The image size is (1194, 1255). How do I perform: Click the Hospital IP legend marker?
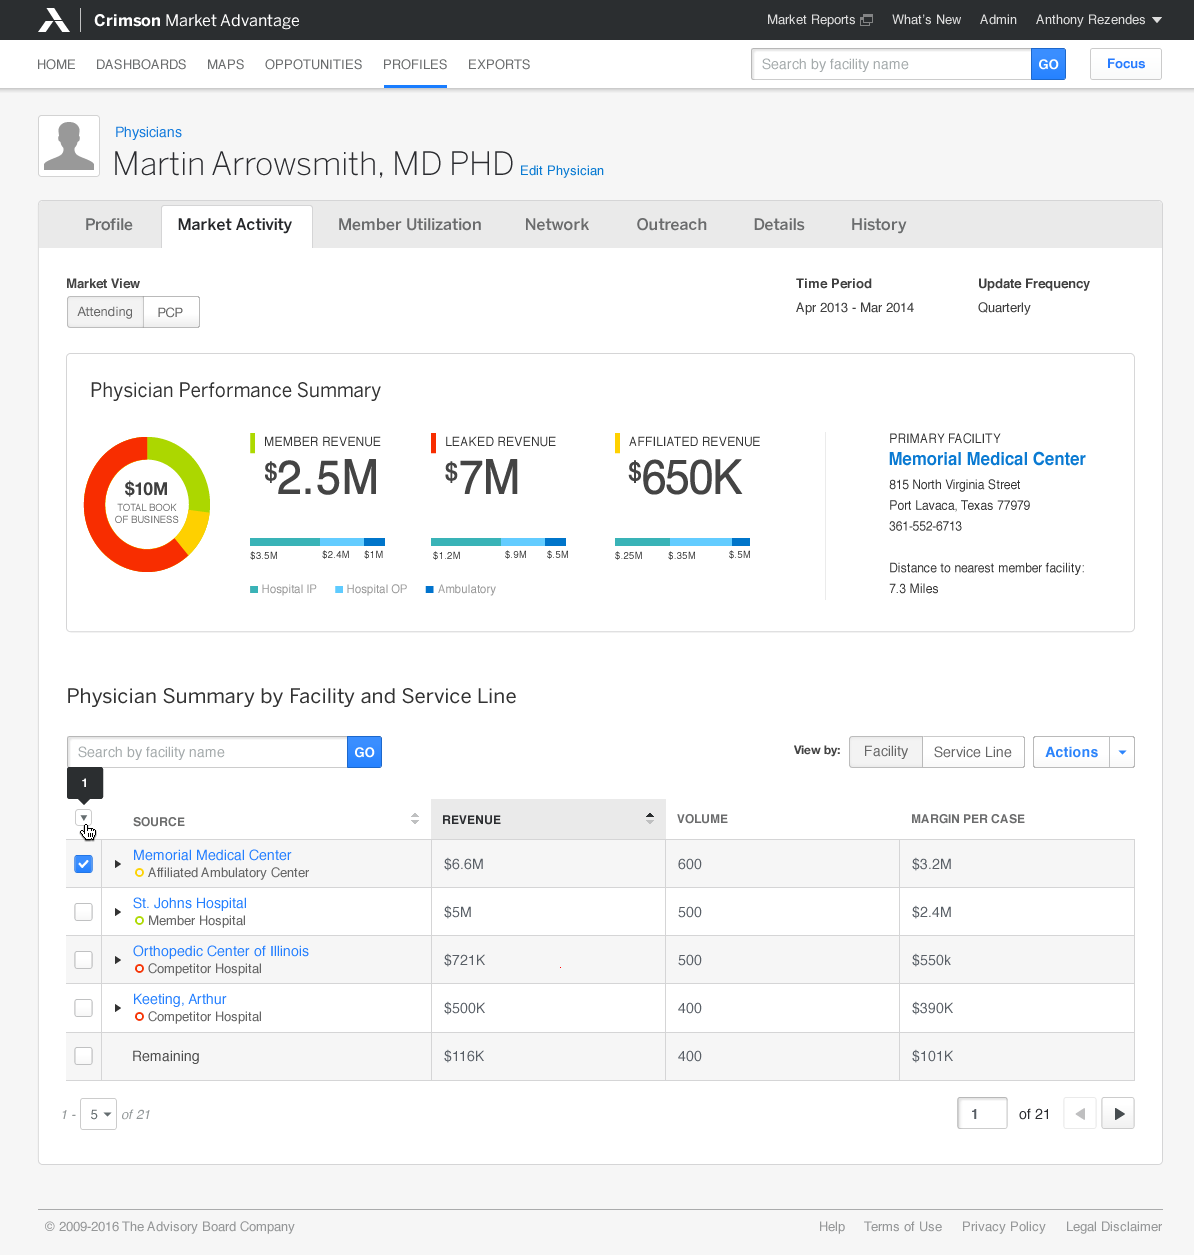(254, 589)
